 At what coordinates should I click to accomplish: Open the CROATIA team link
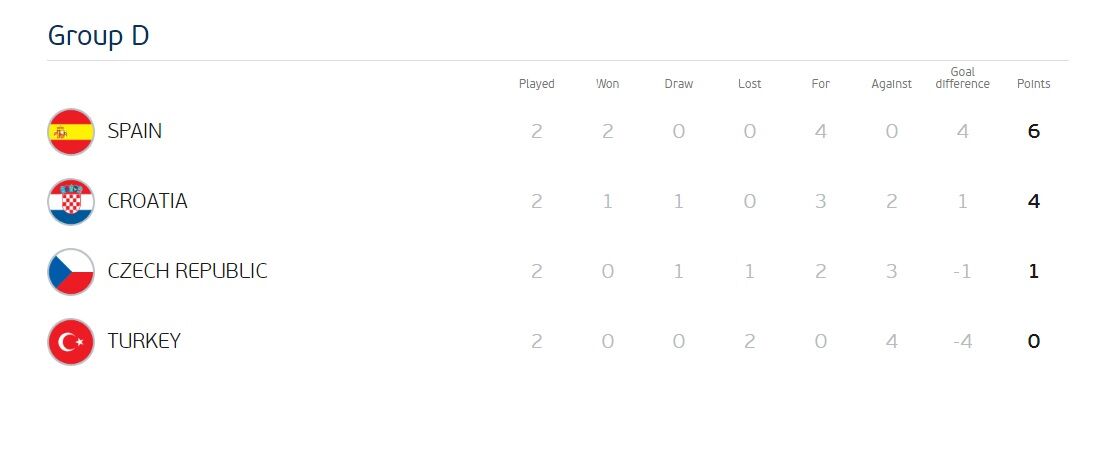148,201
